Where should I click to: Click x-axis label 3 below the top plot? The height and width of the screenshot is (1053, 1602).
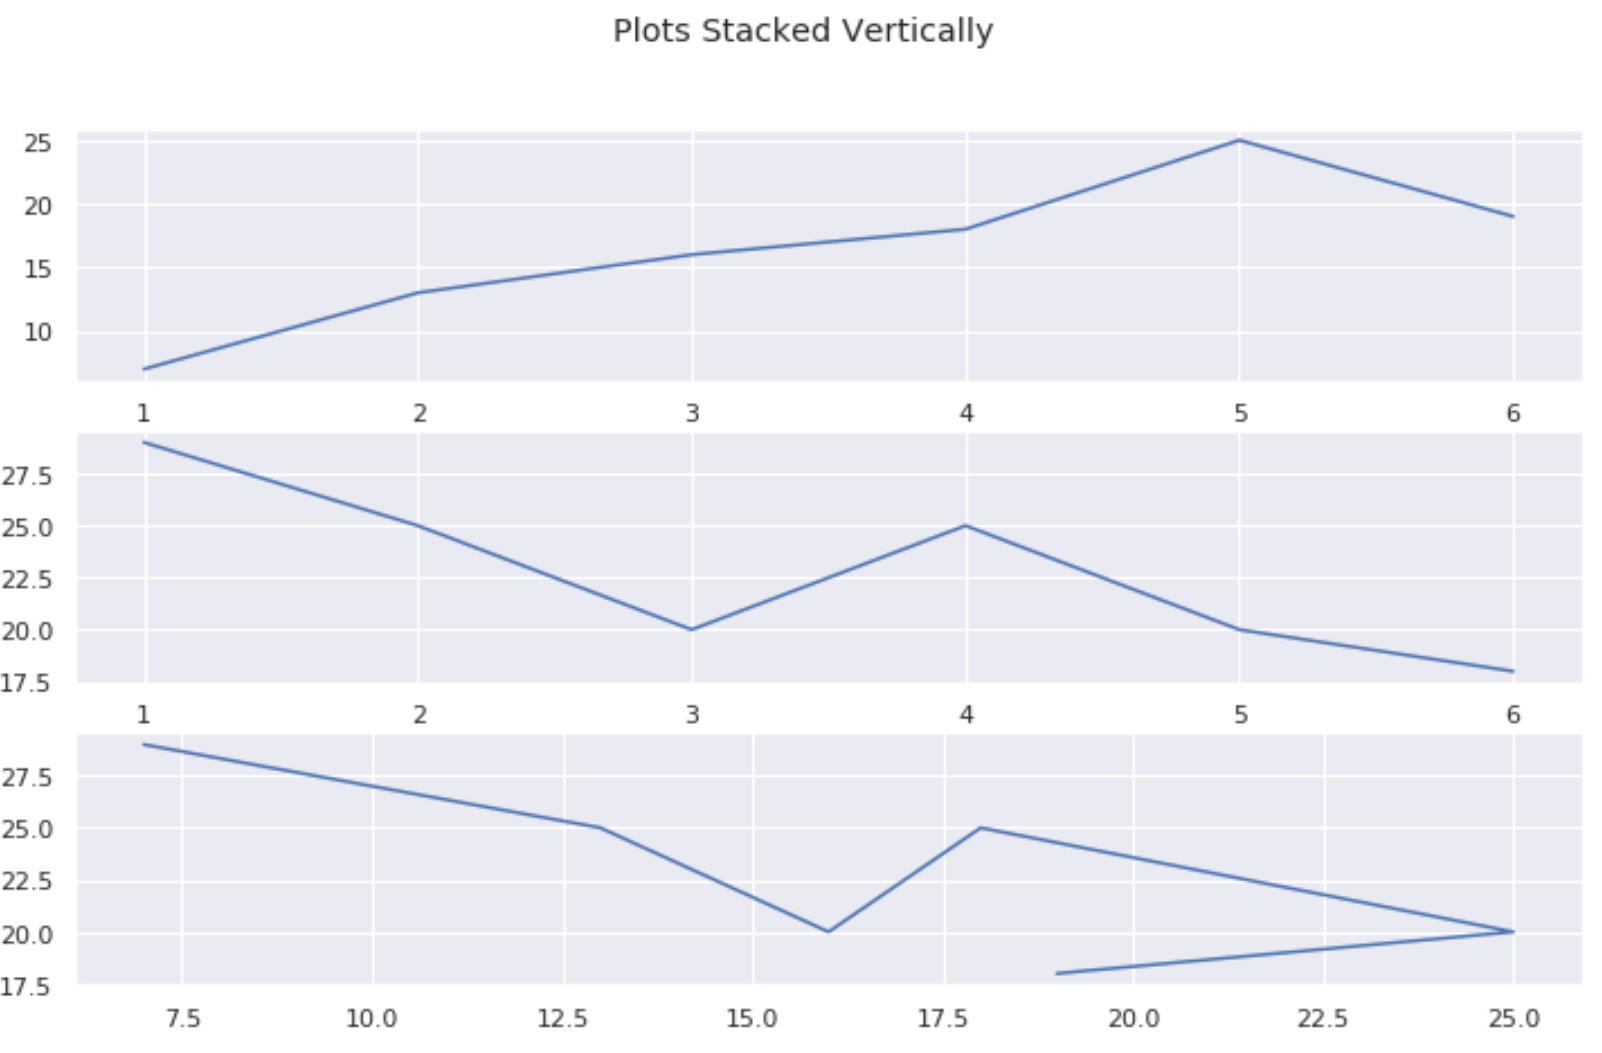click(x=692, y=413)
